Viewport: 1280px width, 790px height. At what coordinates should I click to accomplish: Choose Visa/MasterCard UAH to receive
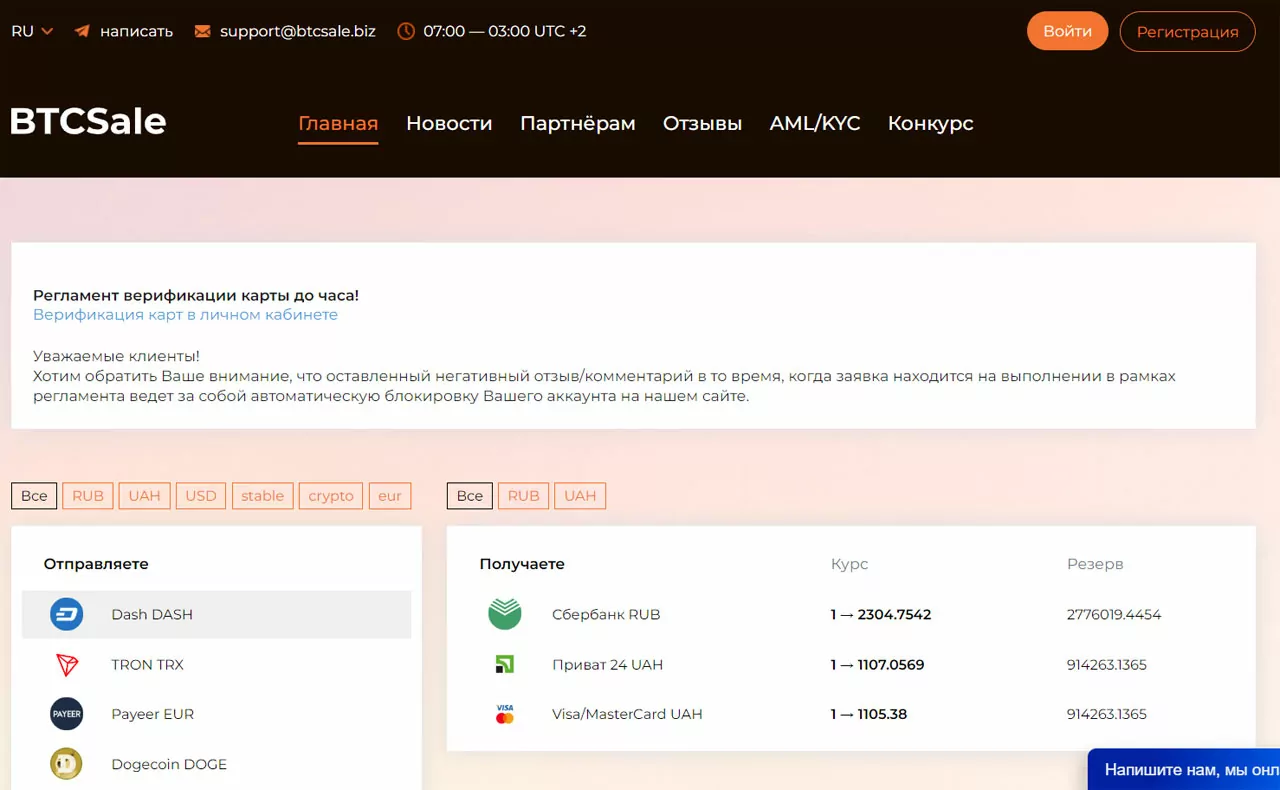[x=627, y=714]
